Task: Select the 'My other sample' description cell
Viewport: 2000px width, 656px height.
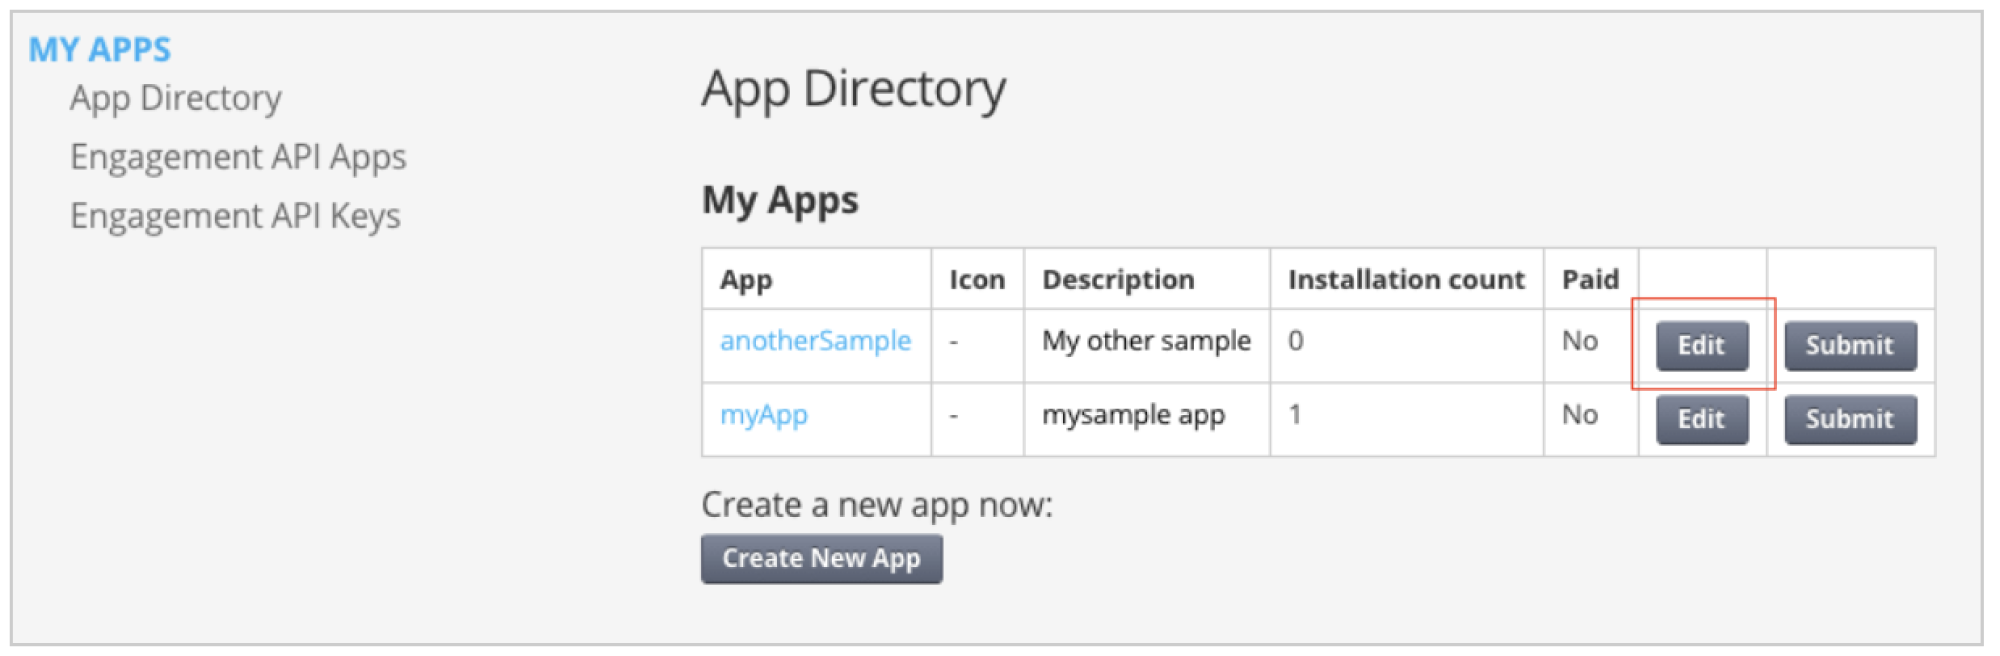Action: [x=1146, y=341]
